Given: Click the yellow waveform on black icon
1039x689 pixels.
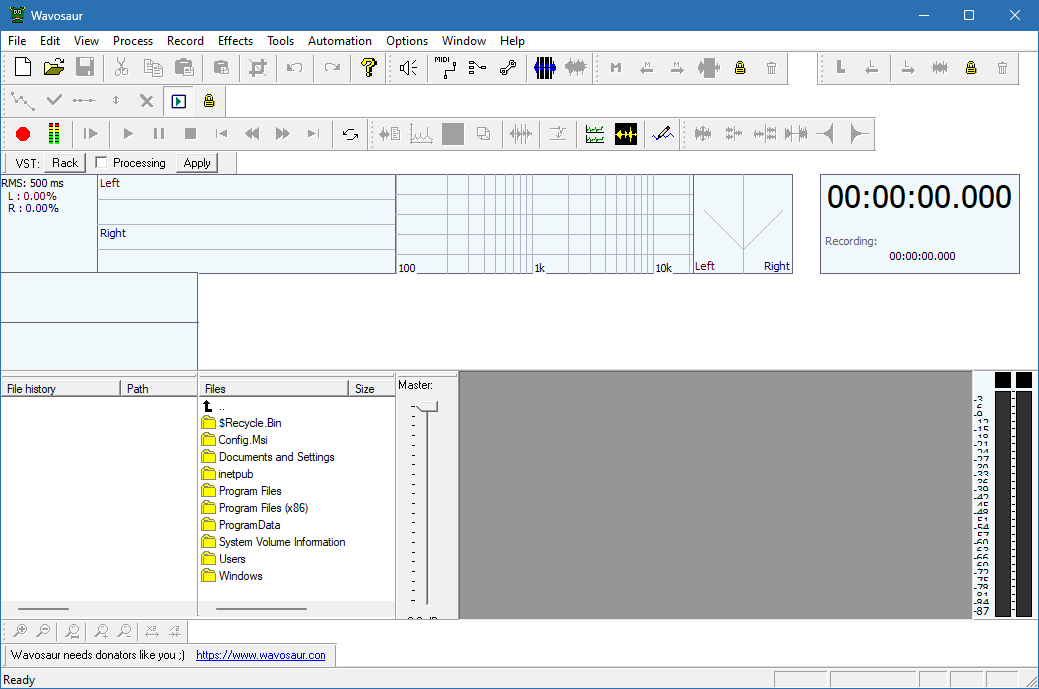Looking at the screenshot, I should tap(626, 134).
